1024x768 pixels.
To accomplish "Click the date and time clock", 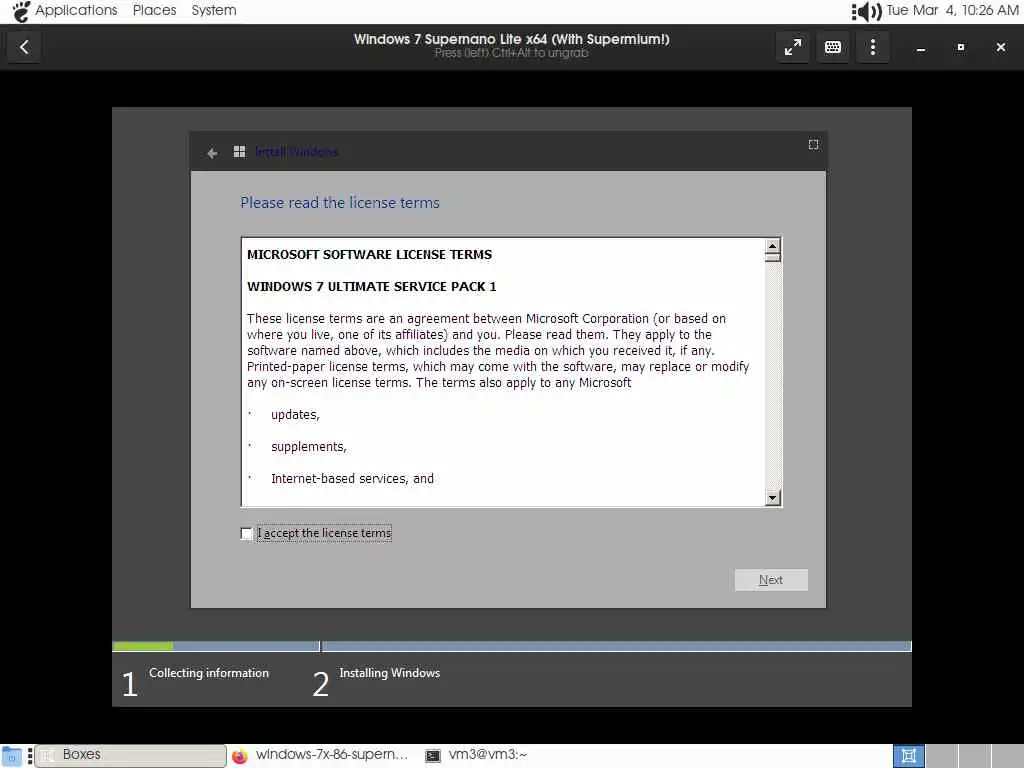I will (x=952, y=10).
